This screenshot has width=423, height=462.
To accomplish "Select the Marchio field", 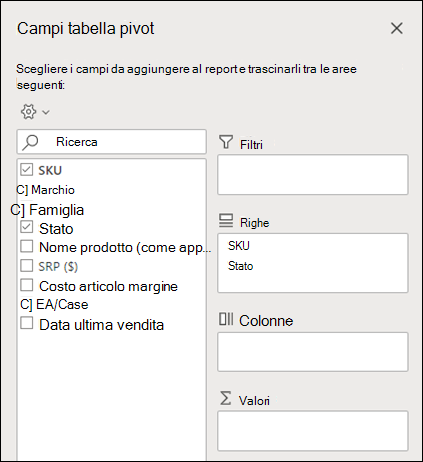I will (x=45, y=190).
